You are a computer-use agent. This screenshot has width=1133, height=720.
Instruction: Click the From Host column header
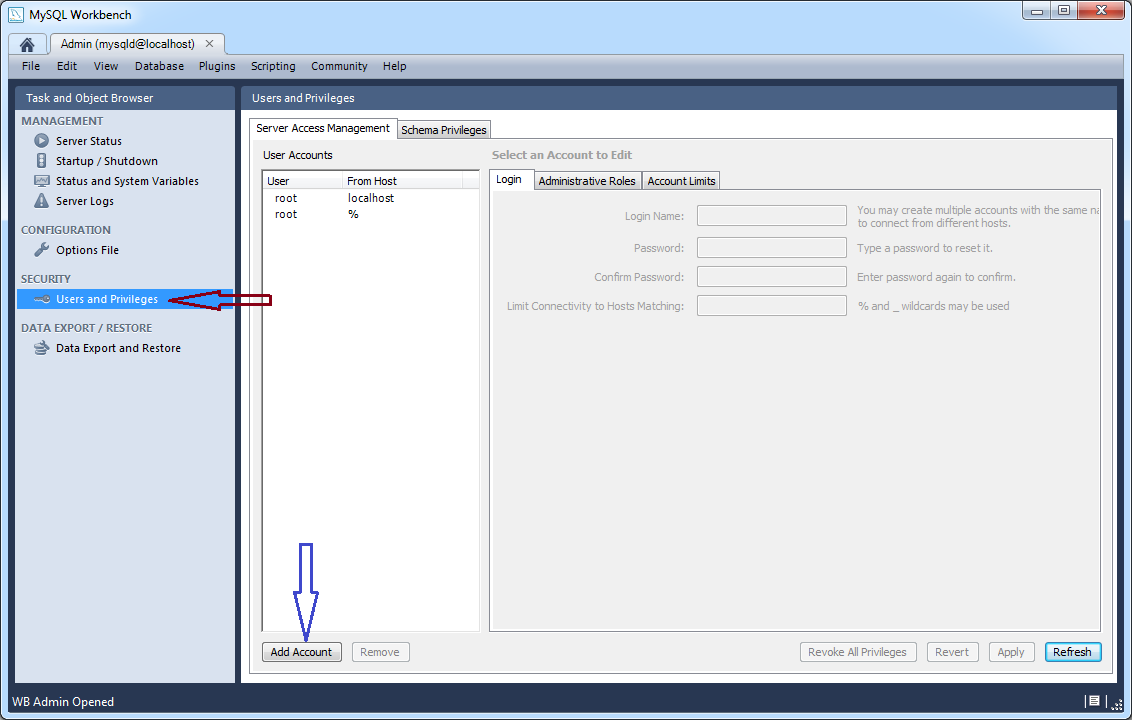point(402,181)
